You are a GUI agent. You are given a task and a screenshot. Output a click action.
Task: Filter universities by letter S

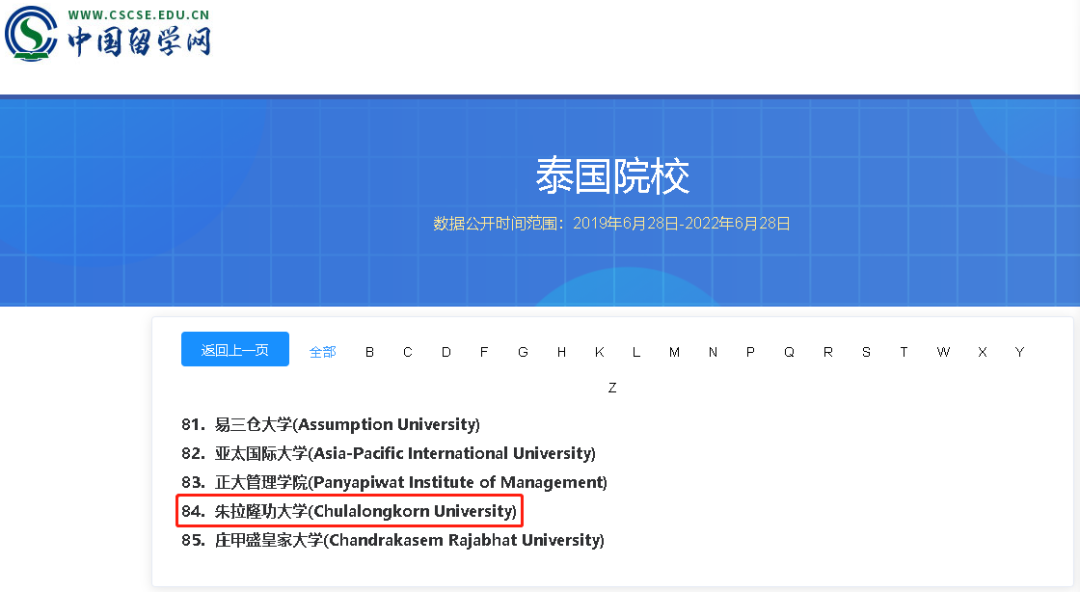(x=866, y=352)
